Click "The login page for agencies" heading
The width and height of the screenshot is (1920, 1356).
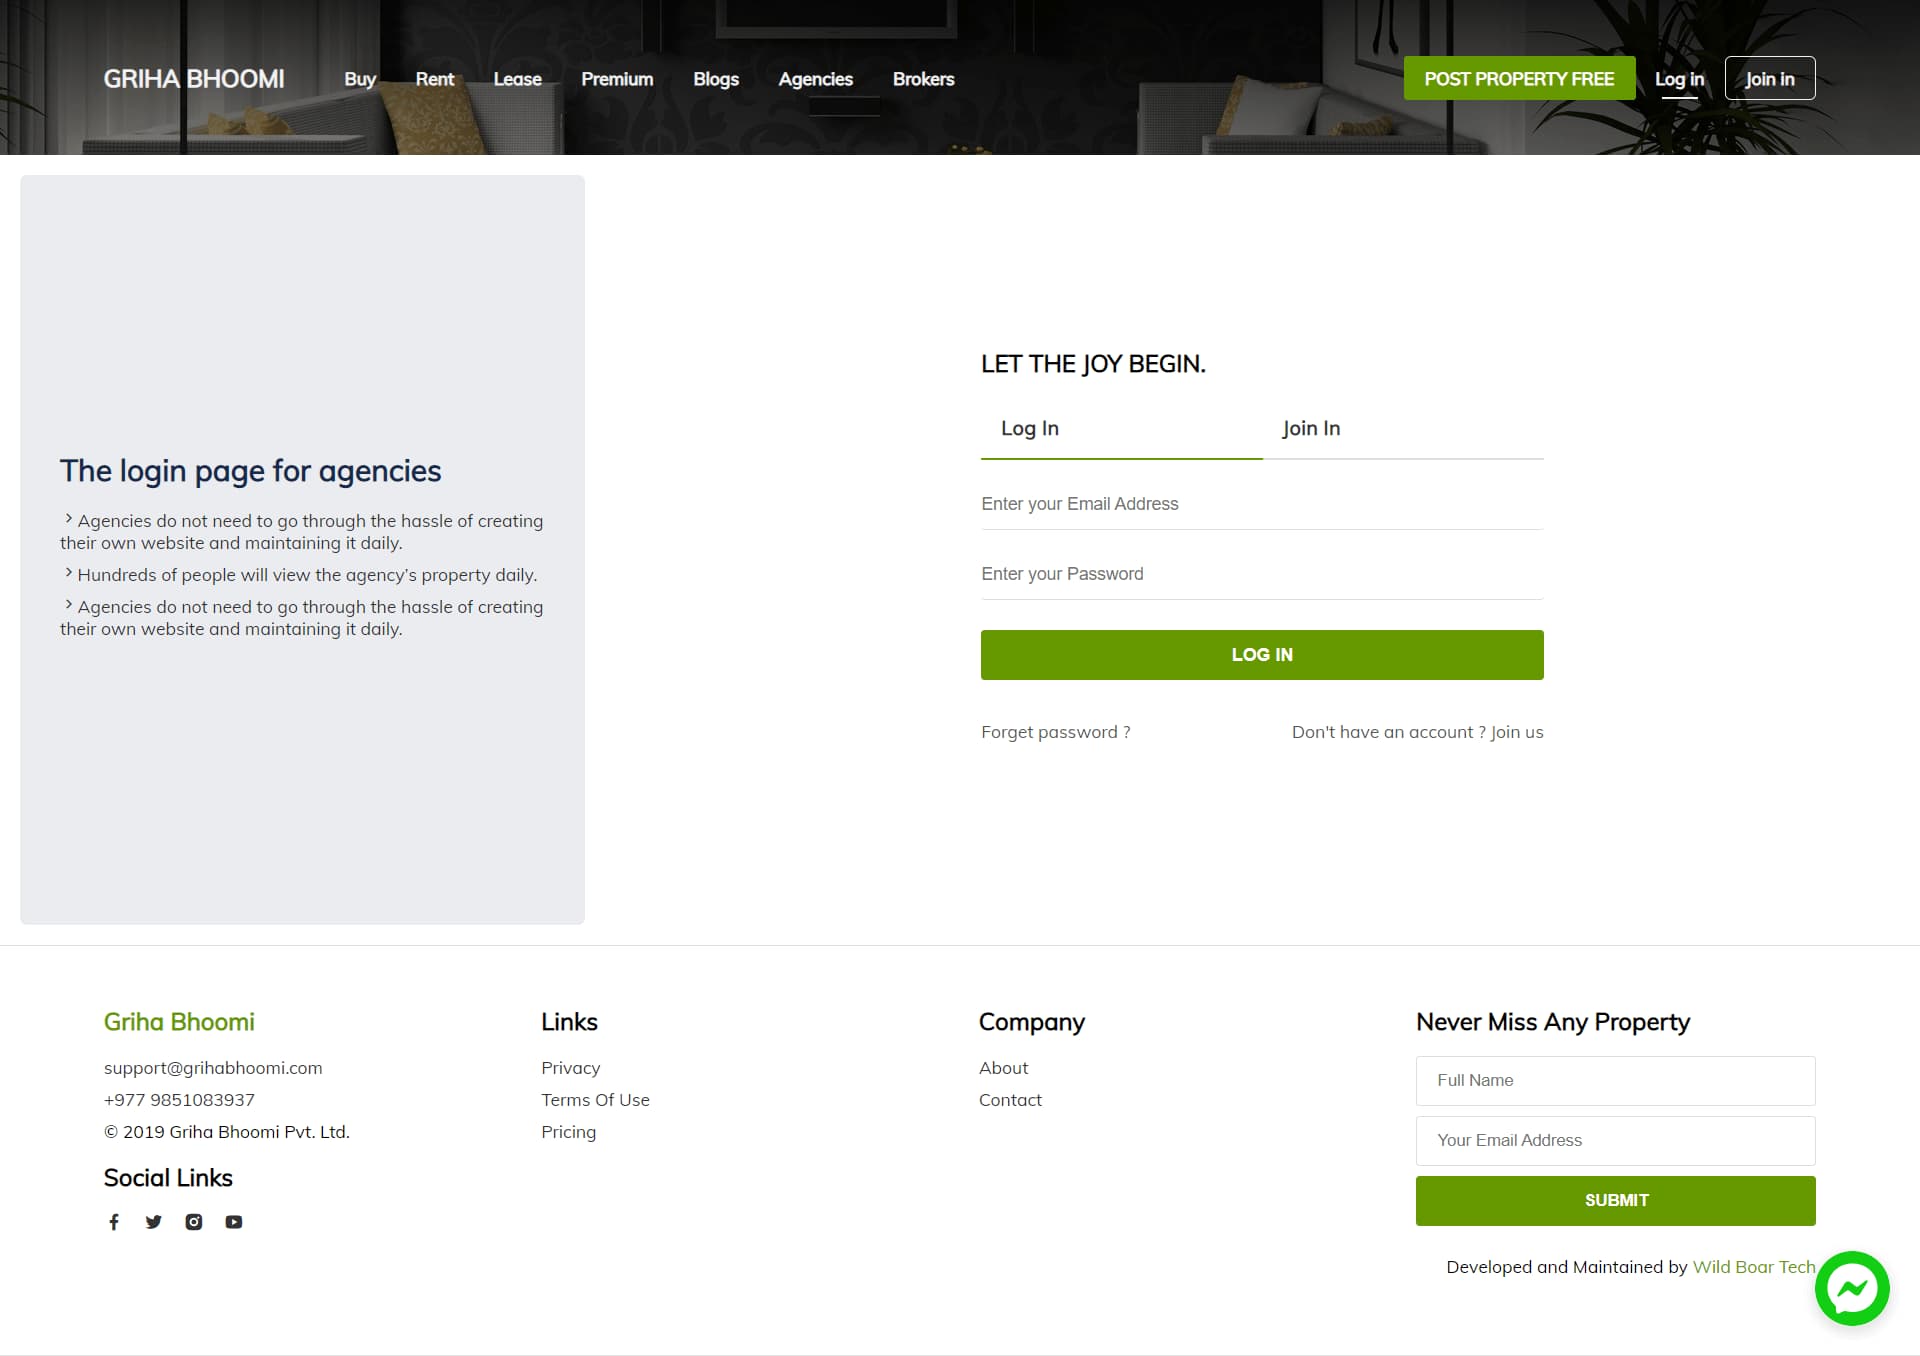[x=250, y=471]
